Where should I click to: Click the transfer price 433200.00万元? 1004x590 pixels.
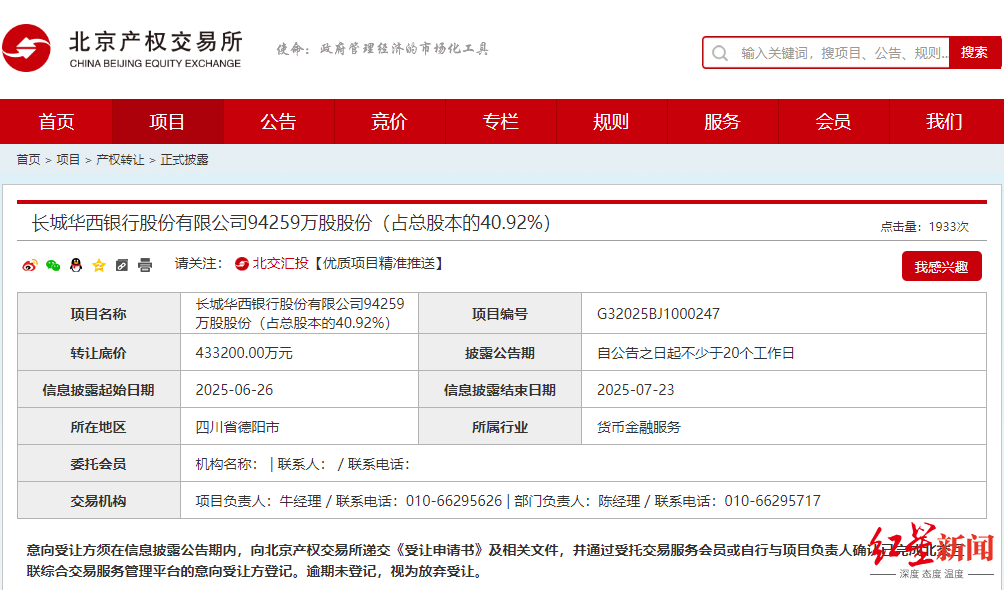click(244, 353)
